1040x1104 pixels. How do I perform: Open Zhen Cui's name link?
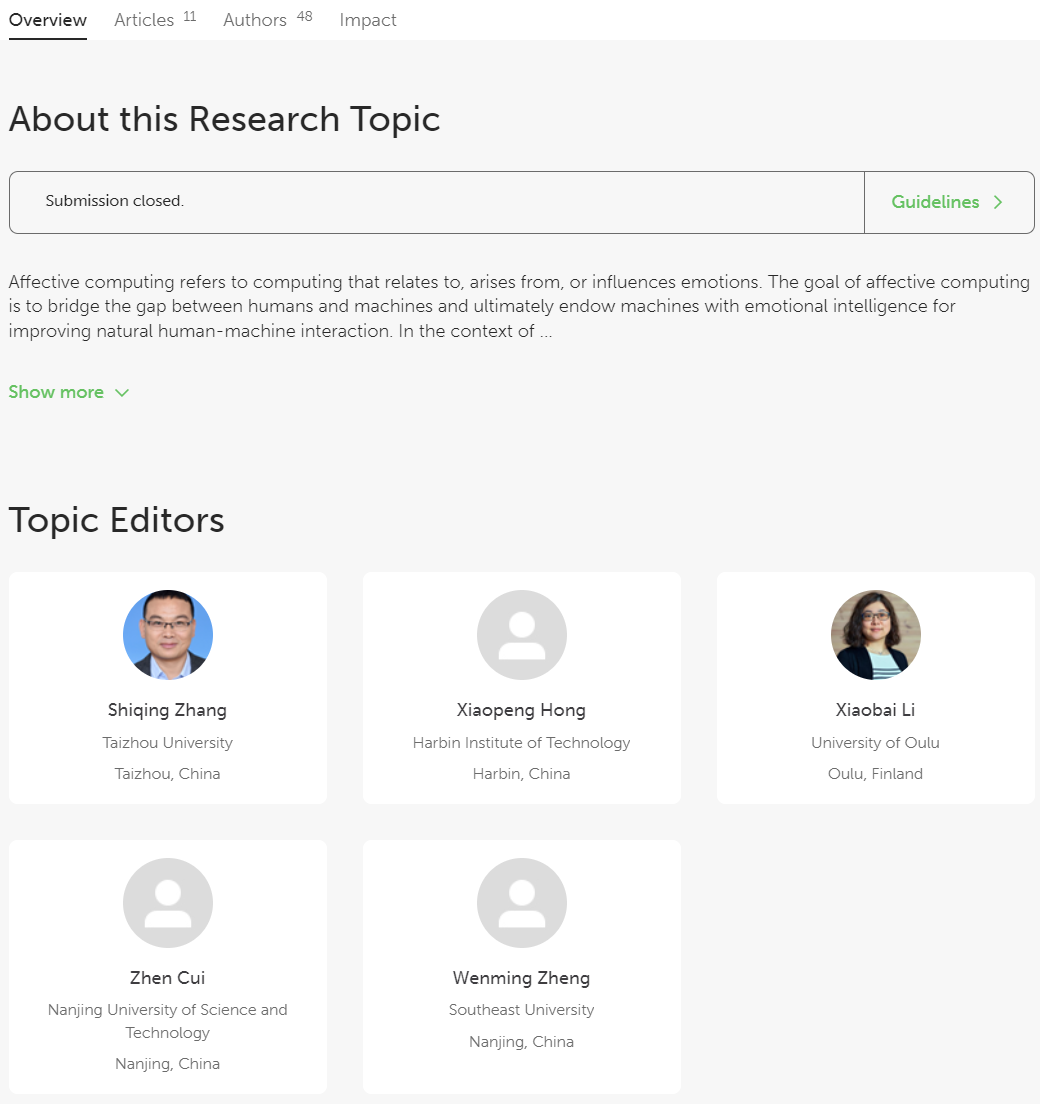coord(168,978)
